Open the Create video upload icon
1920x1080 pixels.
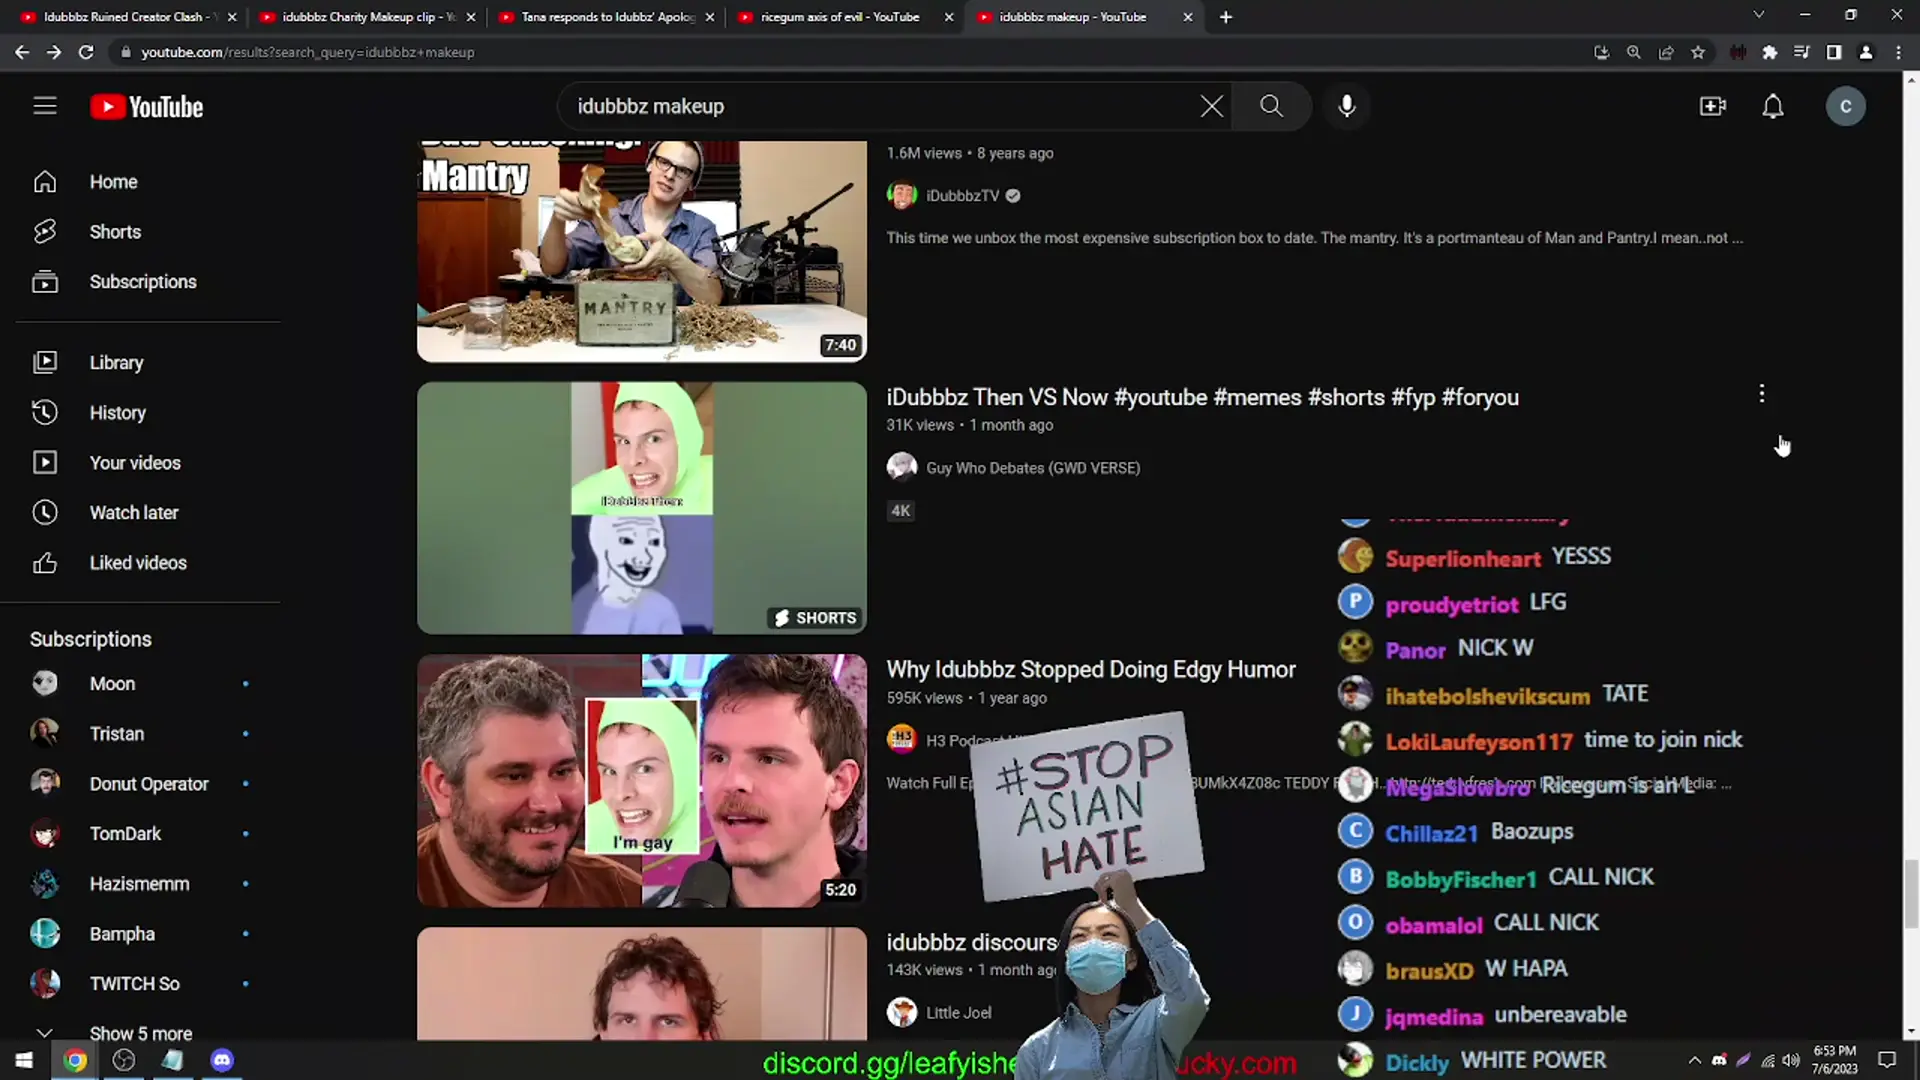coord(1713,106)
